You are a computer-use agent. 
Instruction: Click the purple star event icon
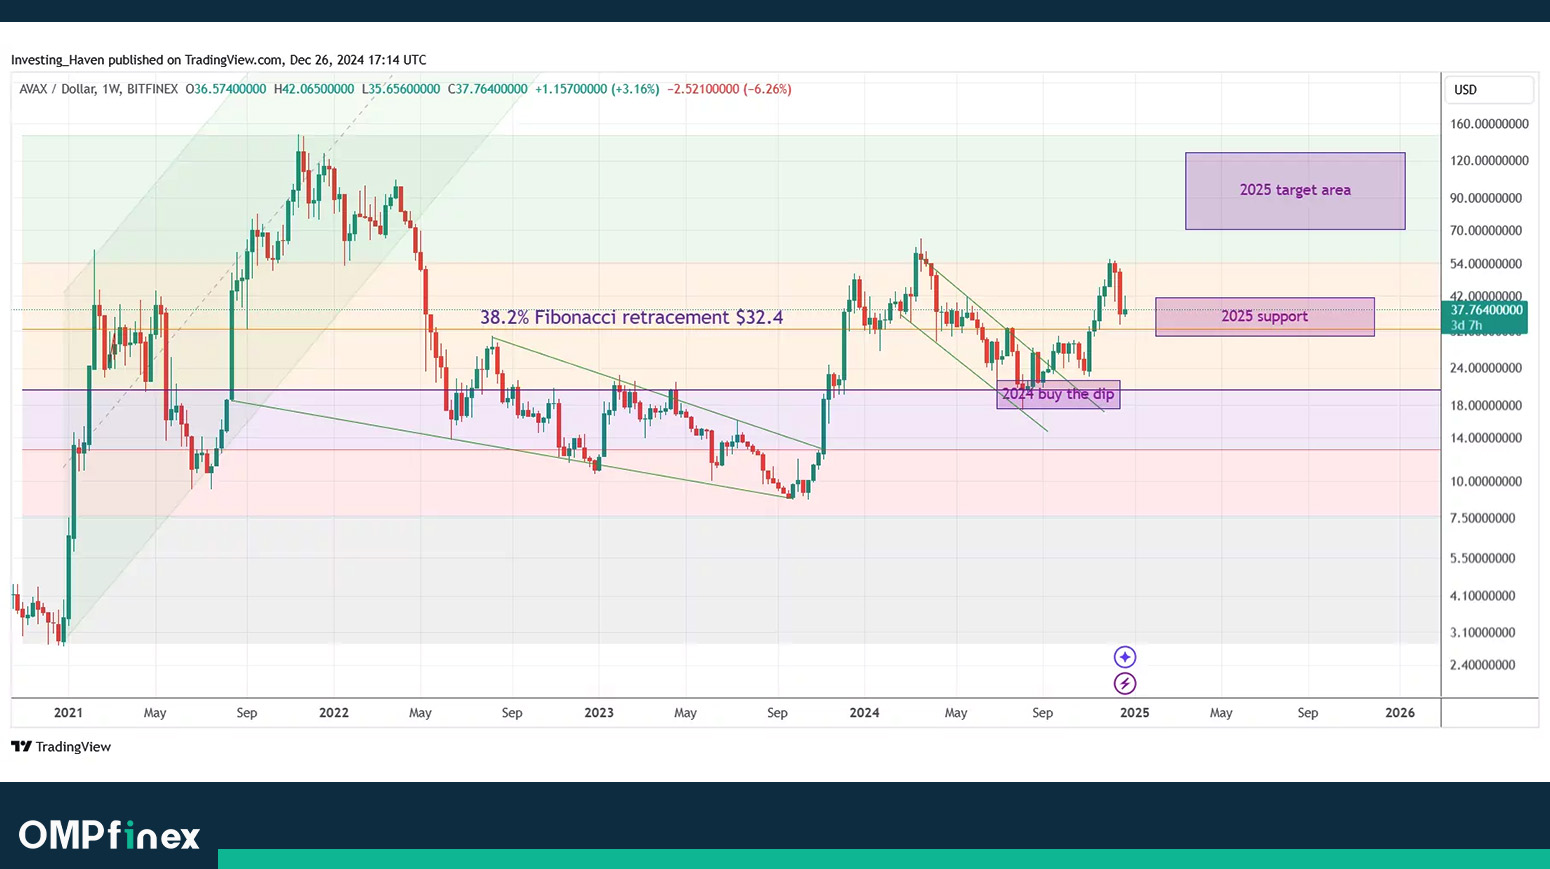click(x=1125, y=657)
